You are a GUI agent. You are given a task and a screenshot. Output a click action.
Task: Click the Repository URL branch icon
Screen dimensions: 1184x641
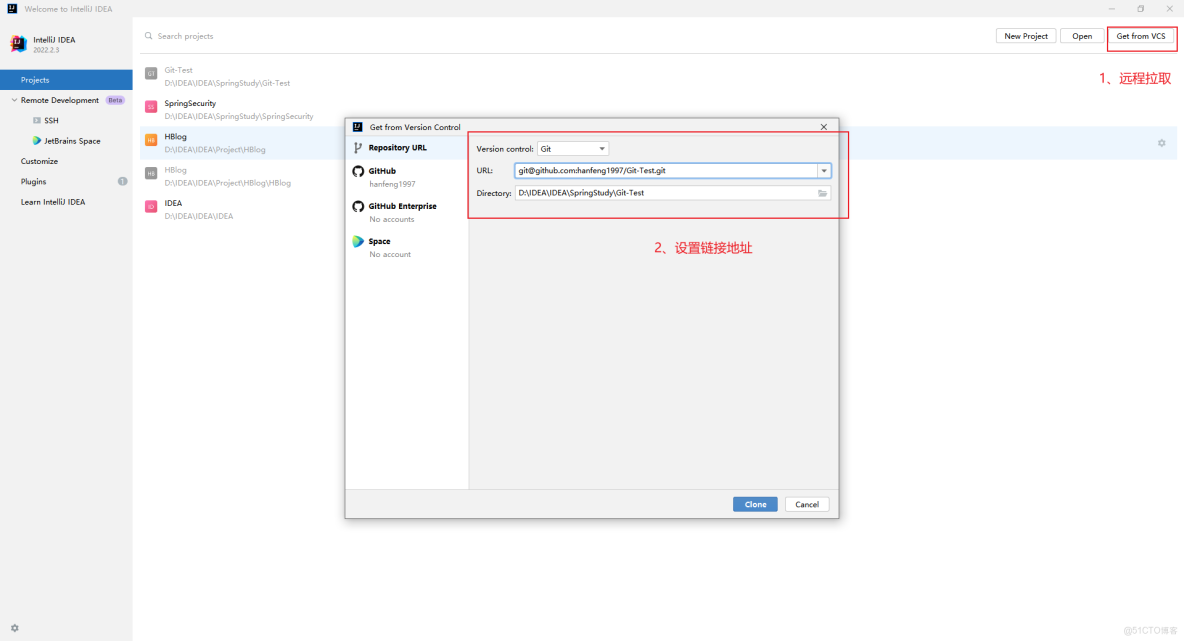358,148
